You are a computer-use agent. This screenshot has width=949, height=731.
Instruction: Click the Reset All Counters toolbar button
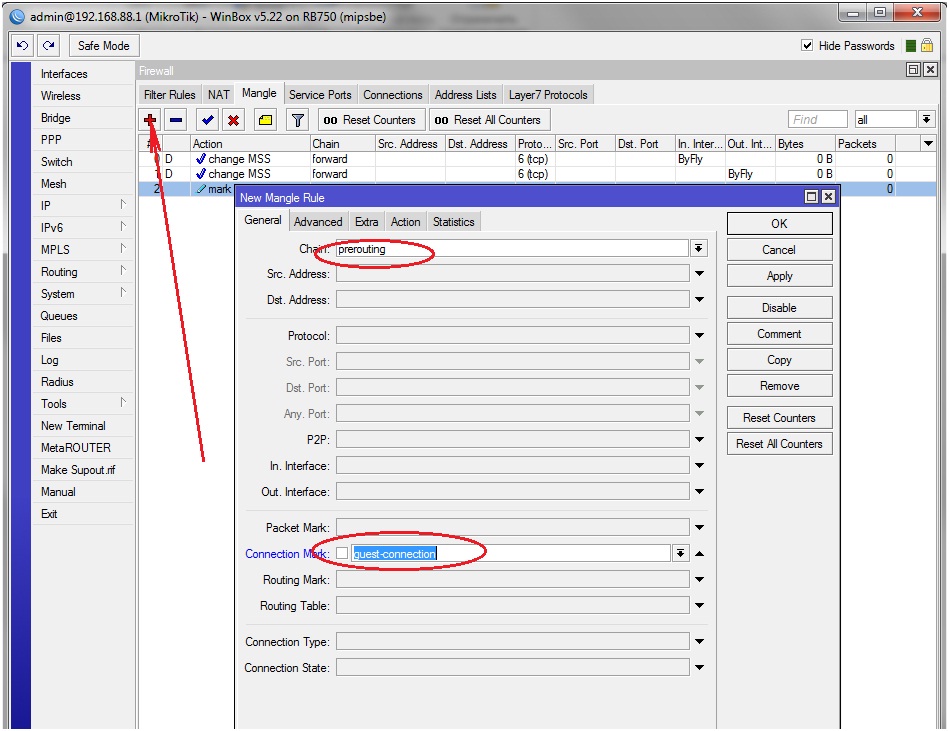tap(488, 120)
